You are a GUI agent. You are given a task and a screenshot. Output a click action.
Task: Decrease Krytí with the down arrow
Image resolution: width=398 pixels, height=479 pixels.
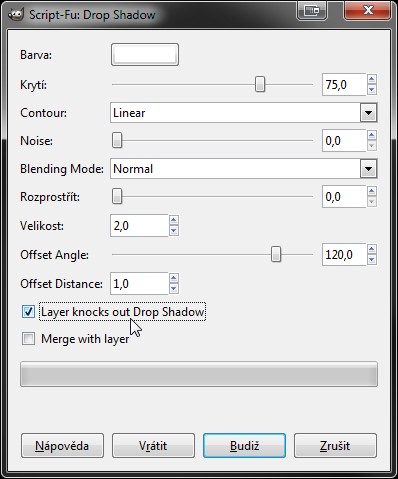tap(372, 90)
